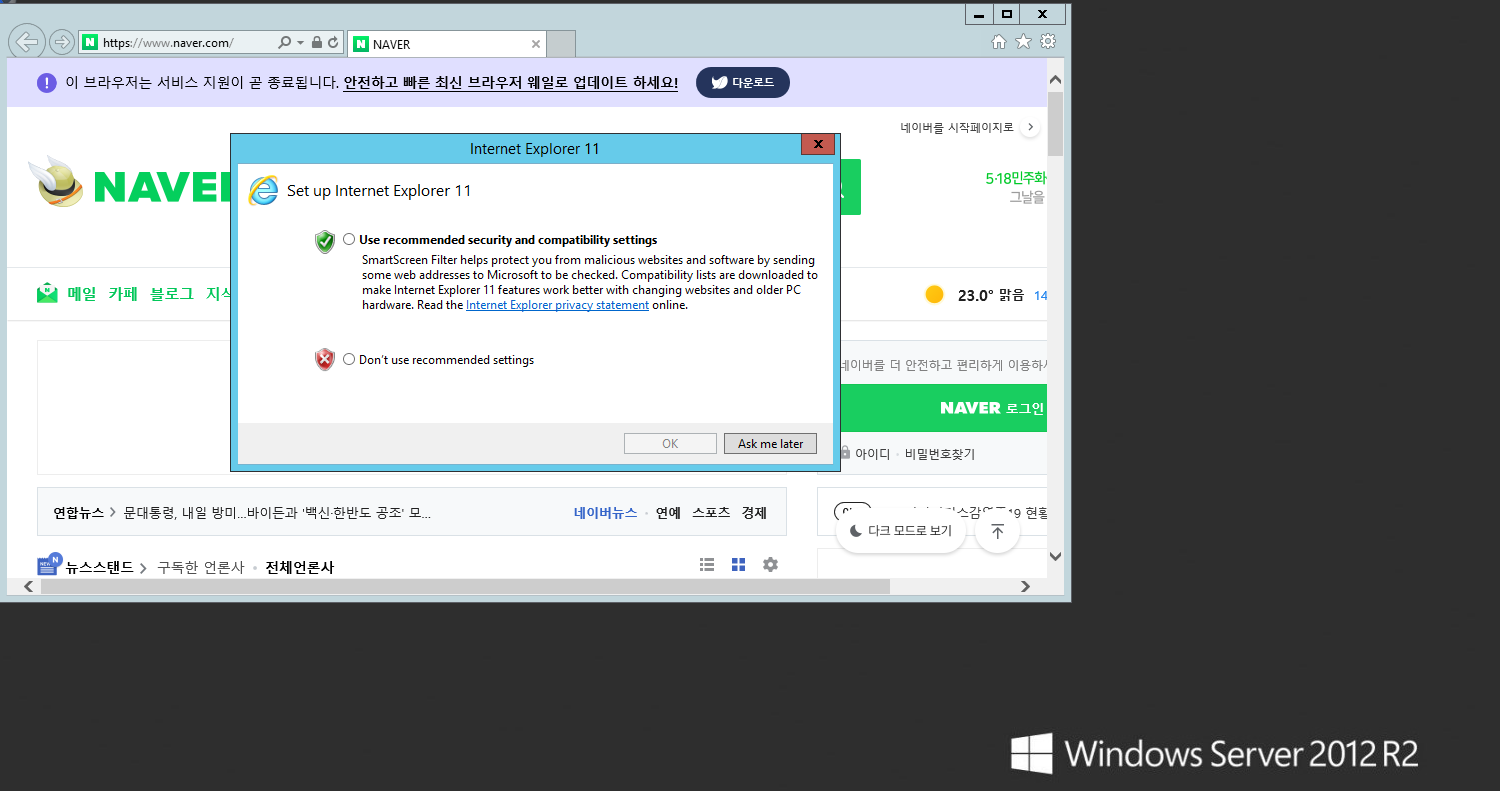Image resolution: width=1500 pixels, height=791 pixels.
Task: Open the 네이버뉴스 tab
Action: [x=605, y=513]
